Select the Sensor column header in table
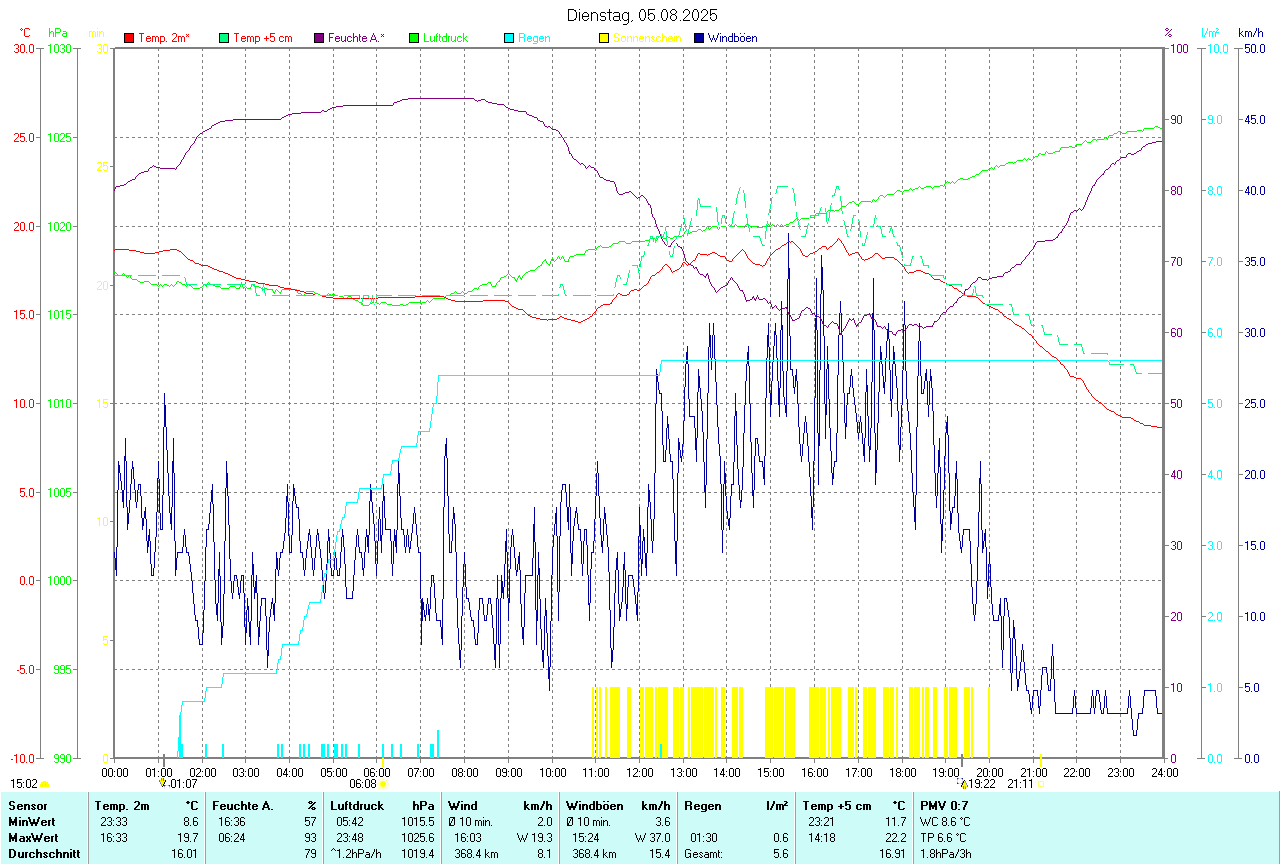Screen dimensions: 1280x864 click(27, 806)
